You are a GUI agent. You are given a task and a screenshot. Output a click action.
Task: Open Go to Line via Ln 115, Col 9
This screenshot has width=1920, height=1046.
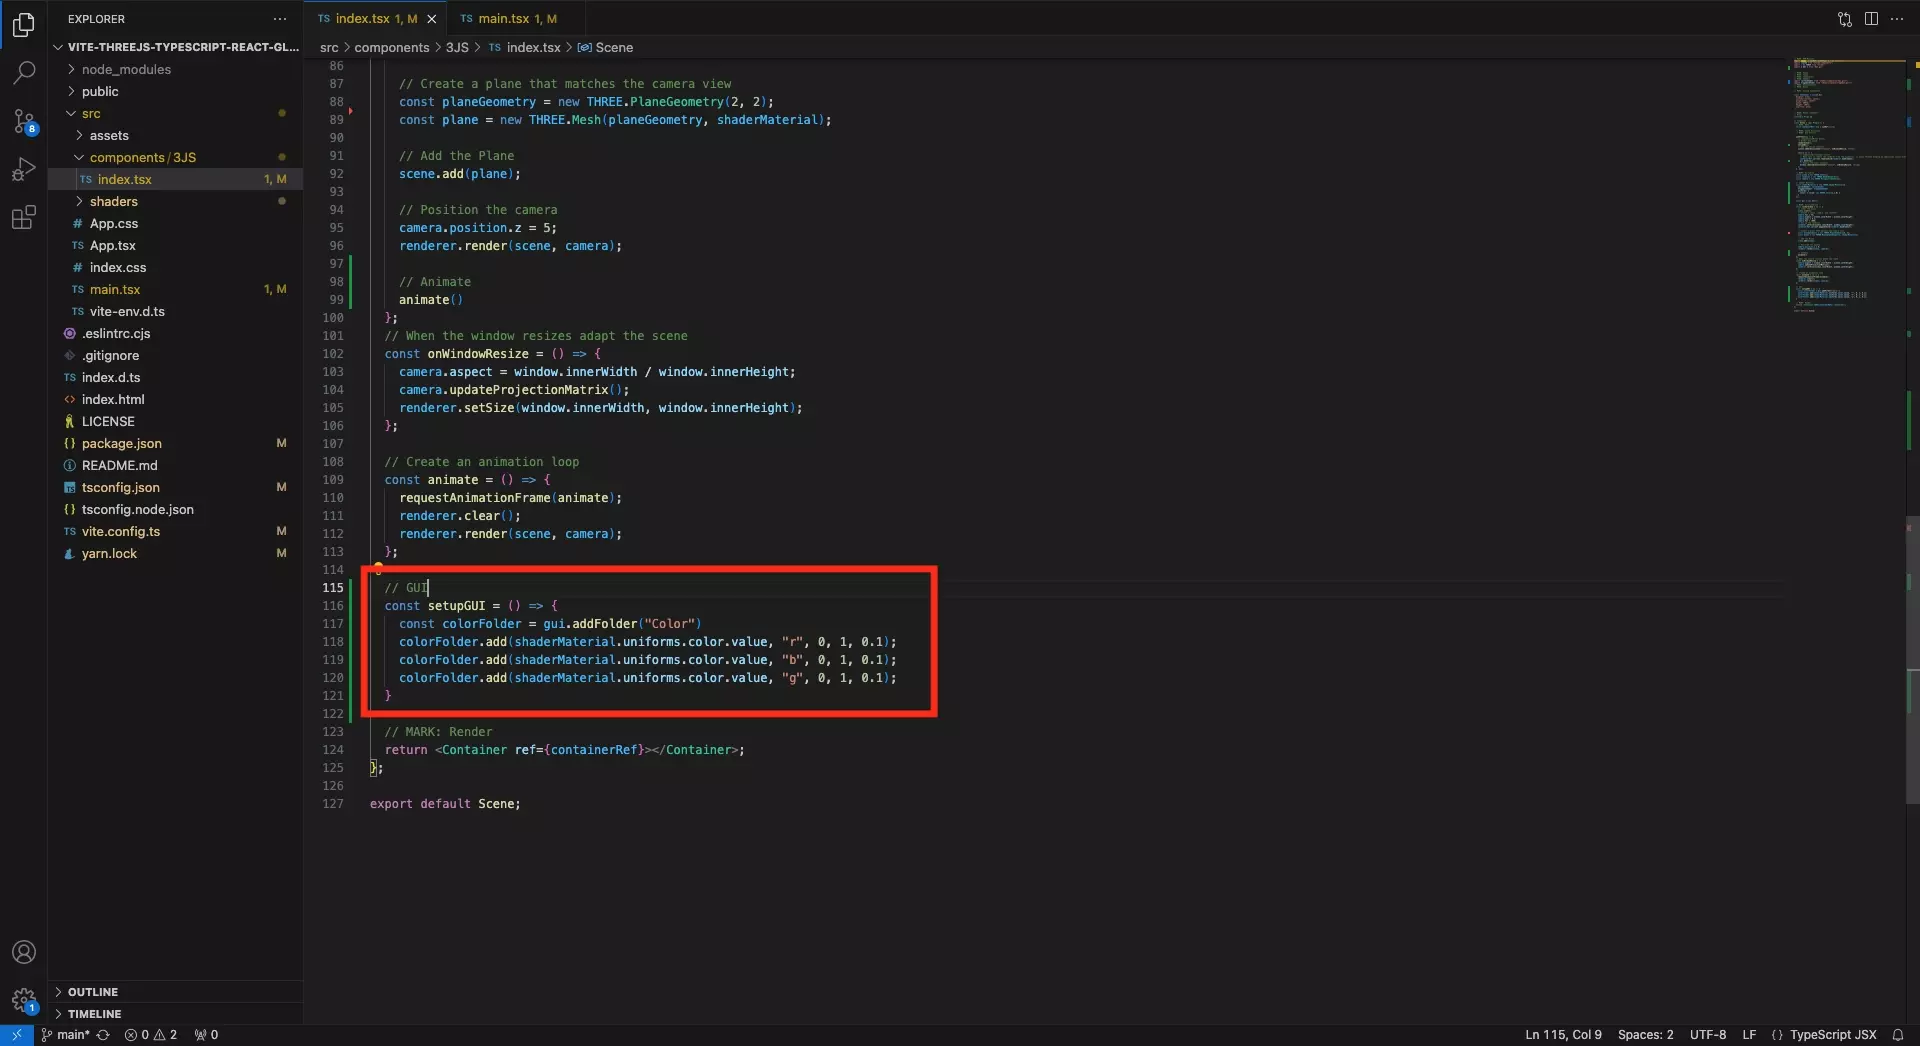point(1563,1035)
